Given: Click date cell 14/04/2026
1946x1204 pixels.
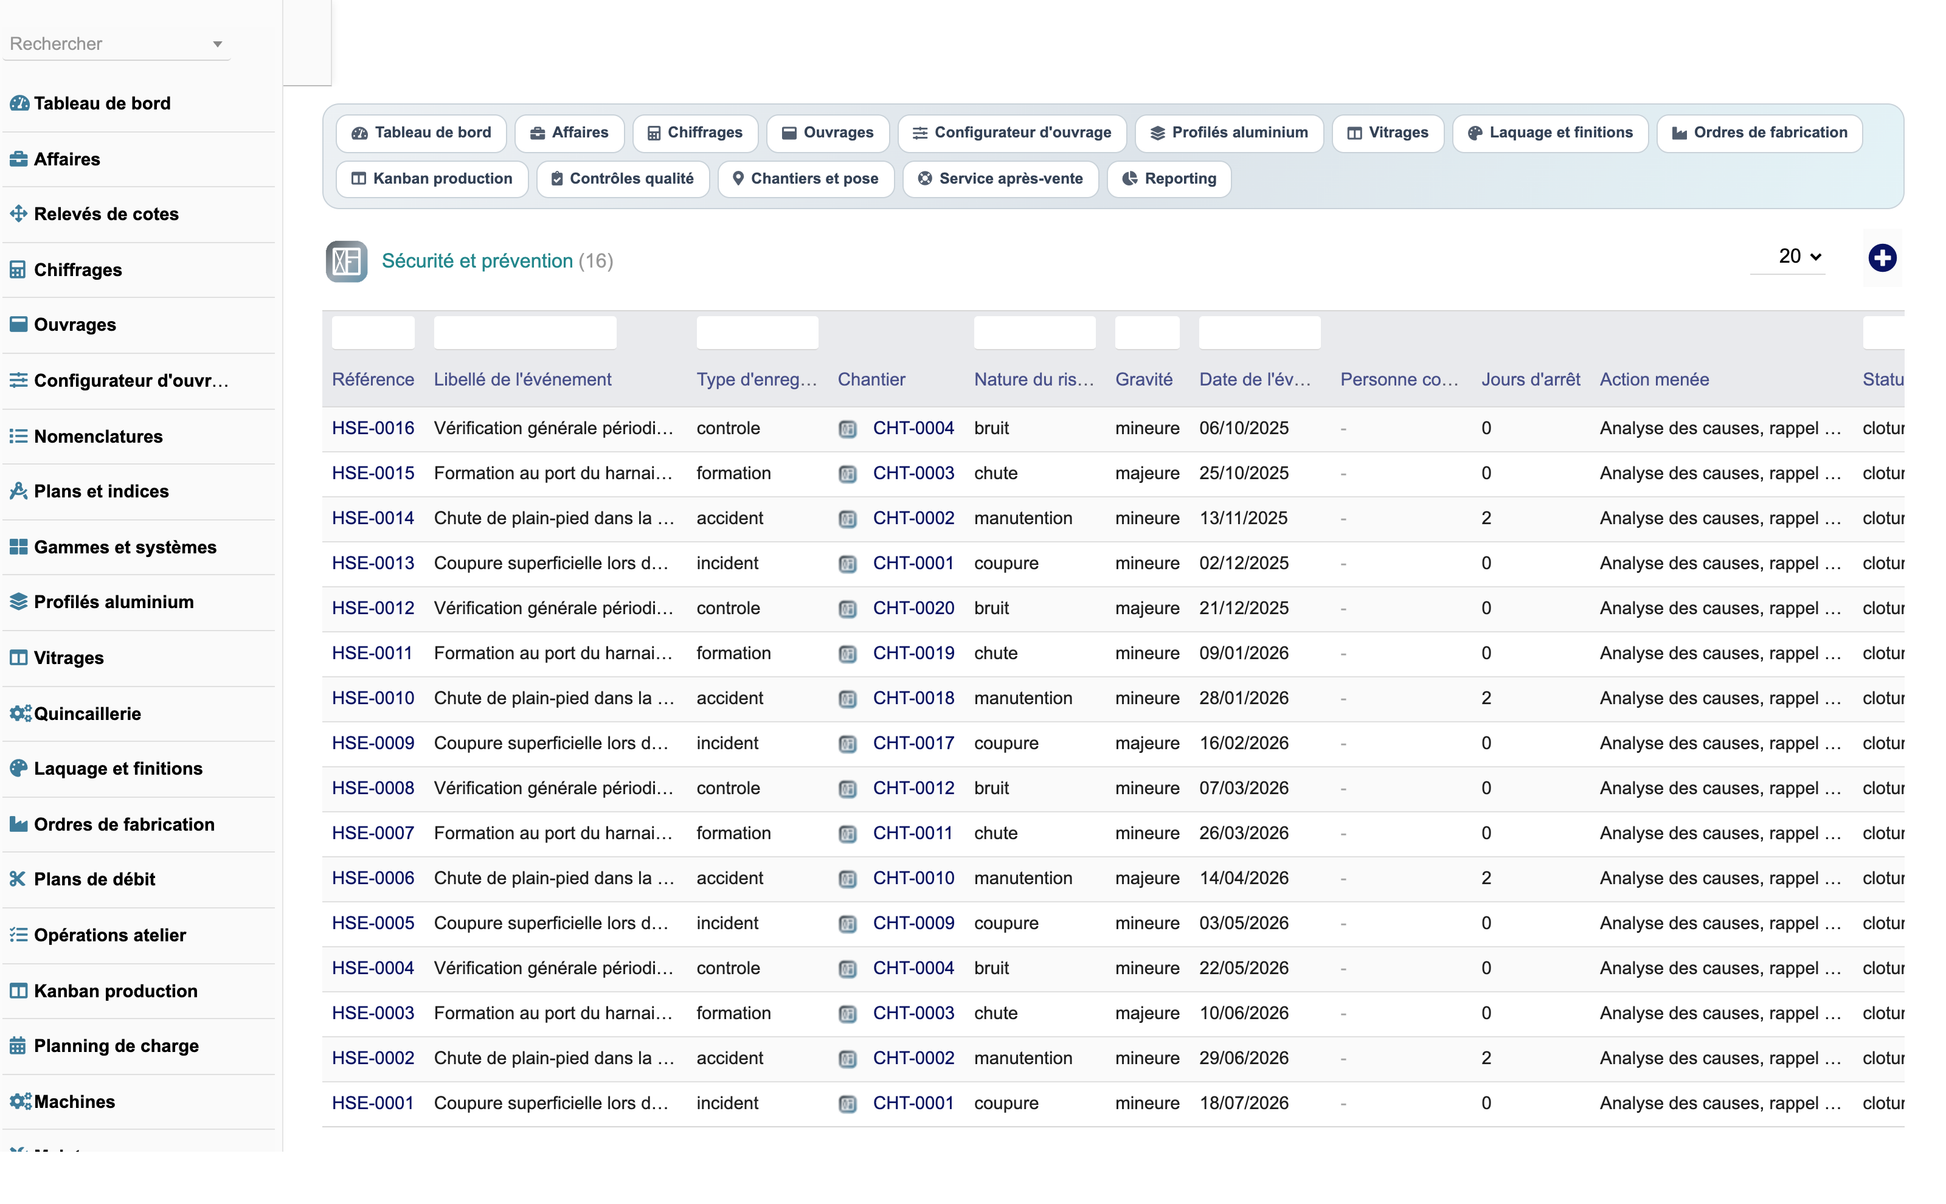Looking at the screenshot, I should point(1244,878).
